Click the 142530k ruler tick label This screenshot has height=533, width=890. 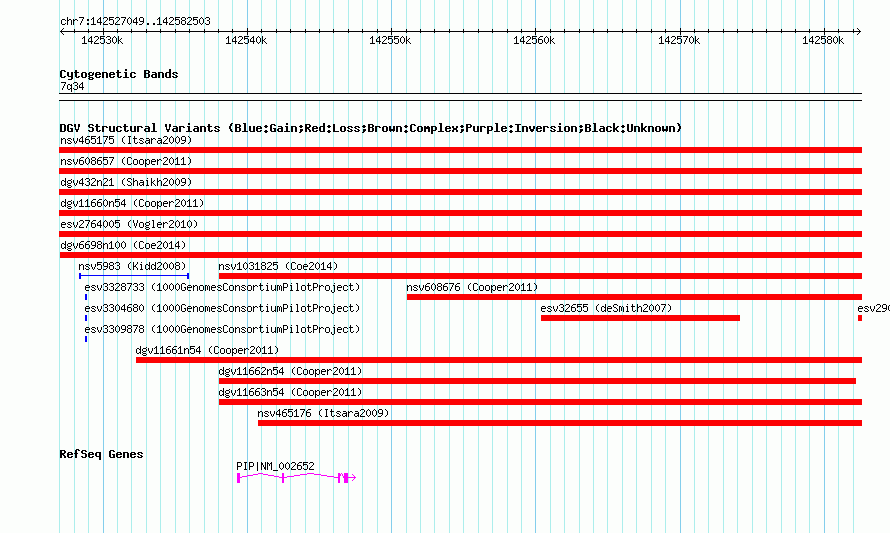coord(102,40)
